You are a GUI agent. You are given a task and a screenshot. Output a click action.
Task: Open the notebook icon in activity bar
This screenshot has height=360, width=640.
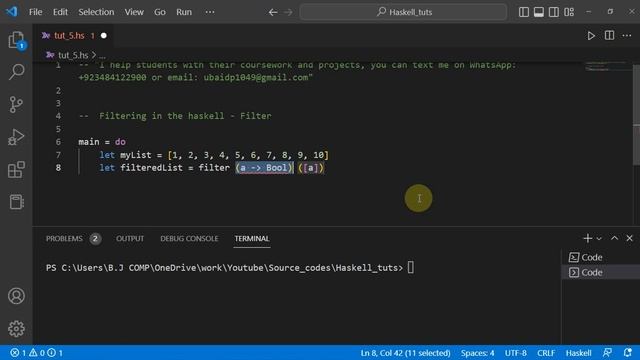point(16,202)
